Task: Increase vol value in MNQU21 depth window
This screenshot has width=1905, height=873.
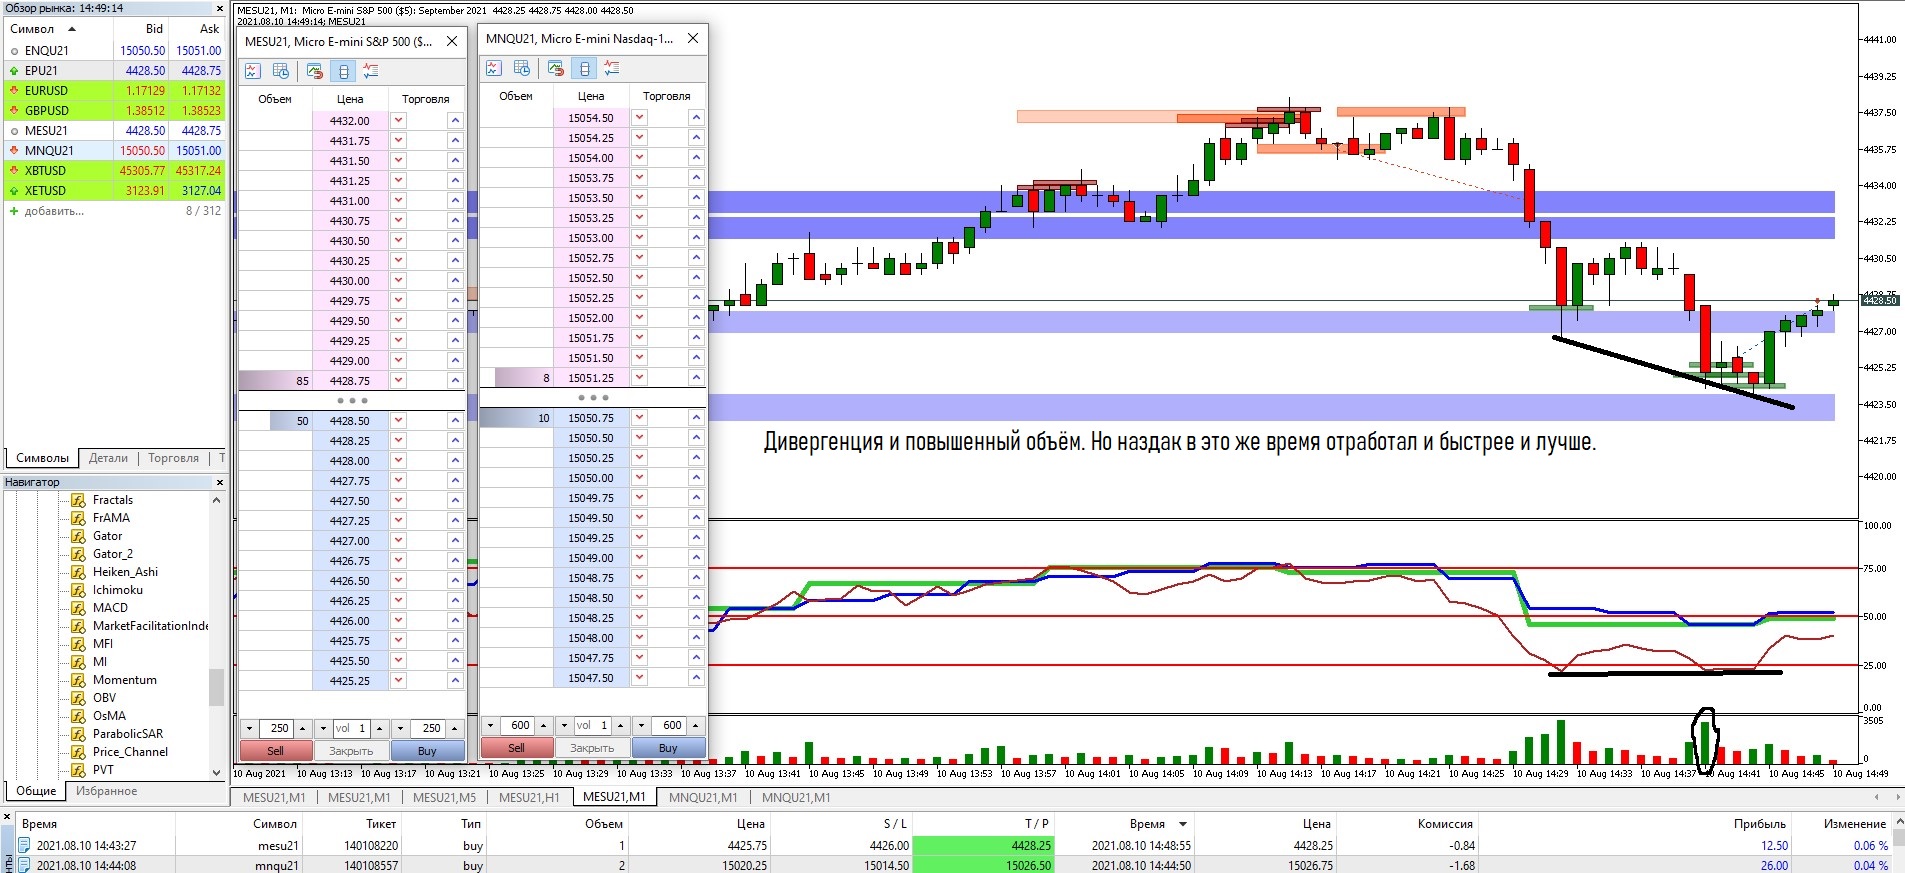Action: [x=621, y=726]
